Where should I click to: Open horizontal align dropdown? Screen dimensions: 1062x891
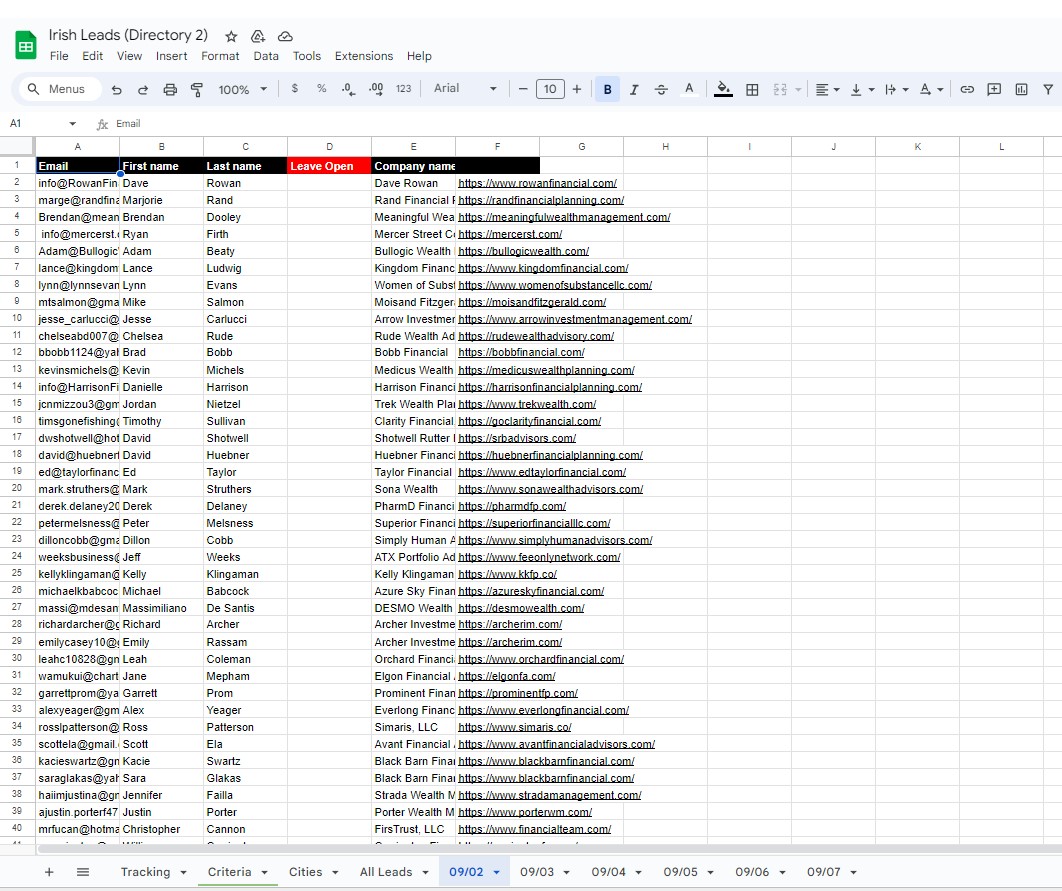point(827,89)
